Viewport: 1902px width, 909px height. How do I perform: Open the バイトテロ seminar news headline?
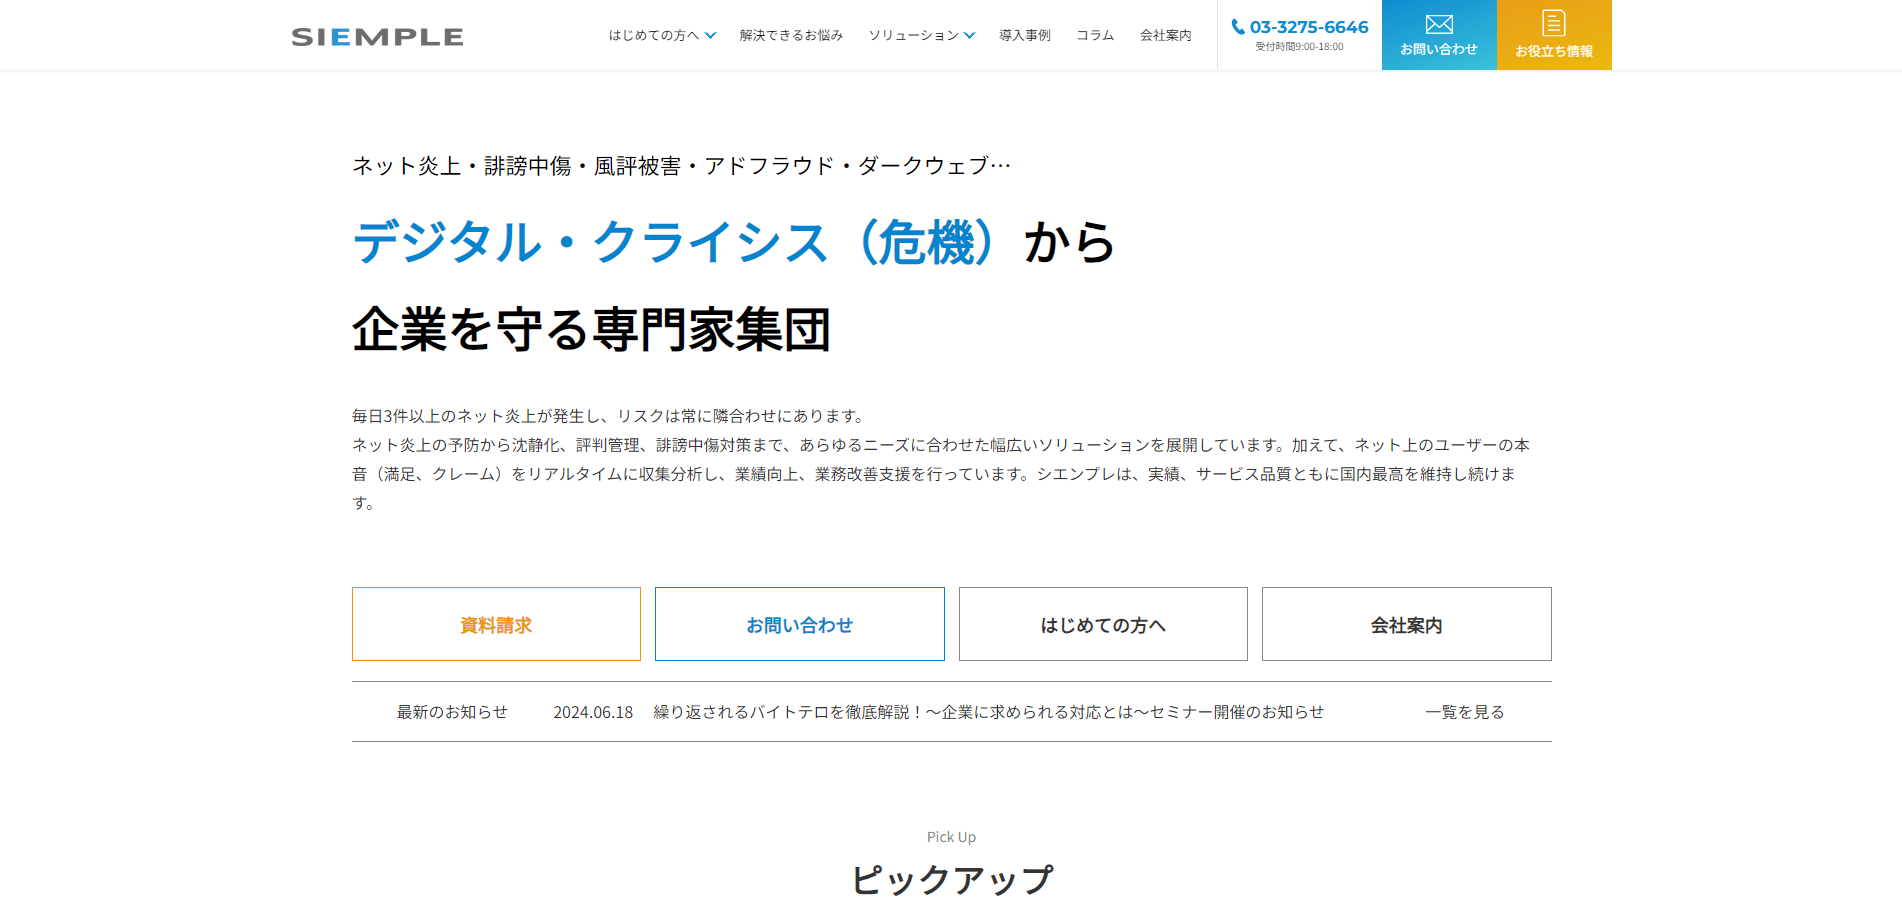989,712
